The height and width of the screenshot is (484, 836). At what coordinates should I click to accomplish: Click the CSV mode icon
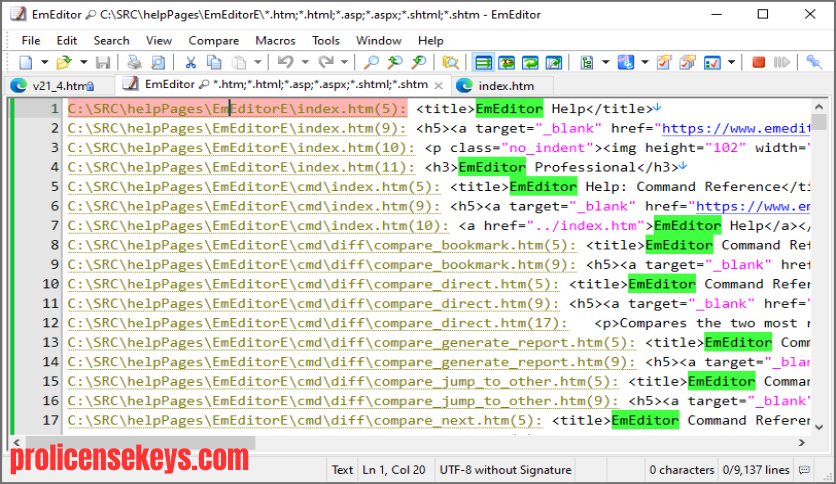point(587,62)
